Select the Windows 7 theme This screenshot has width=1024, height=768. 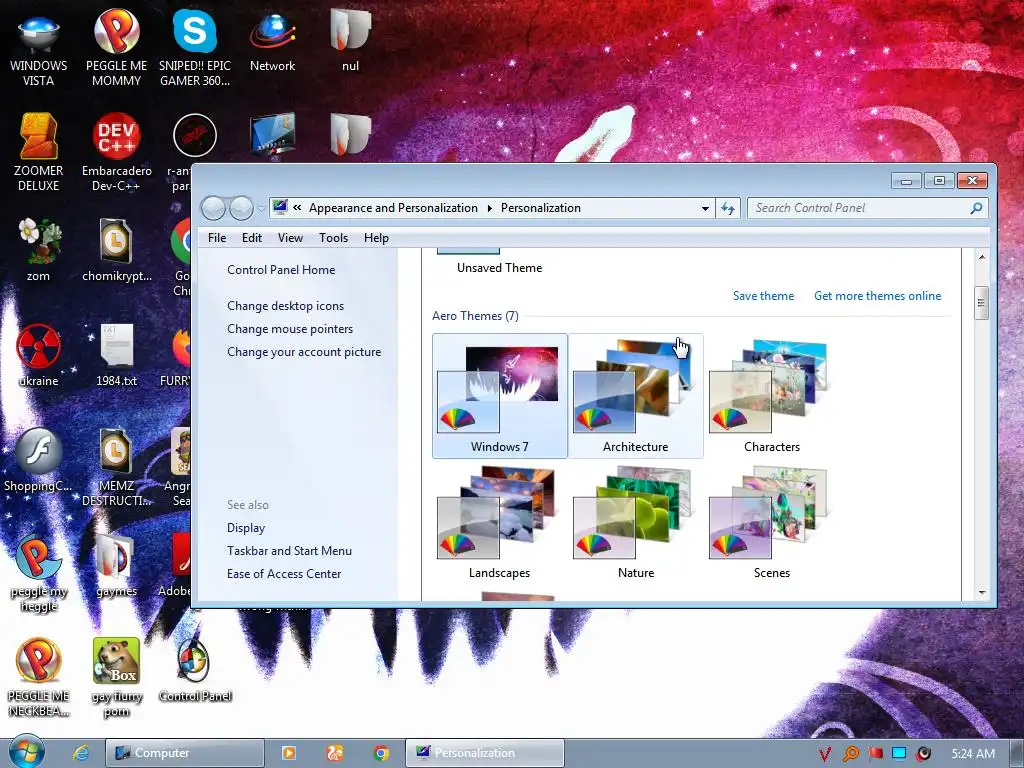coord(500,396)
